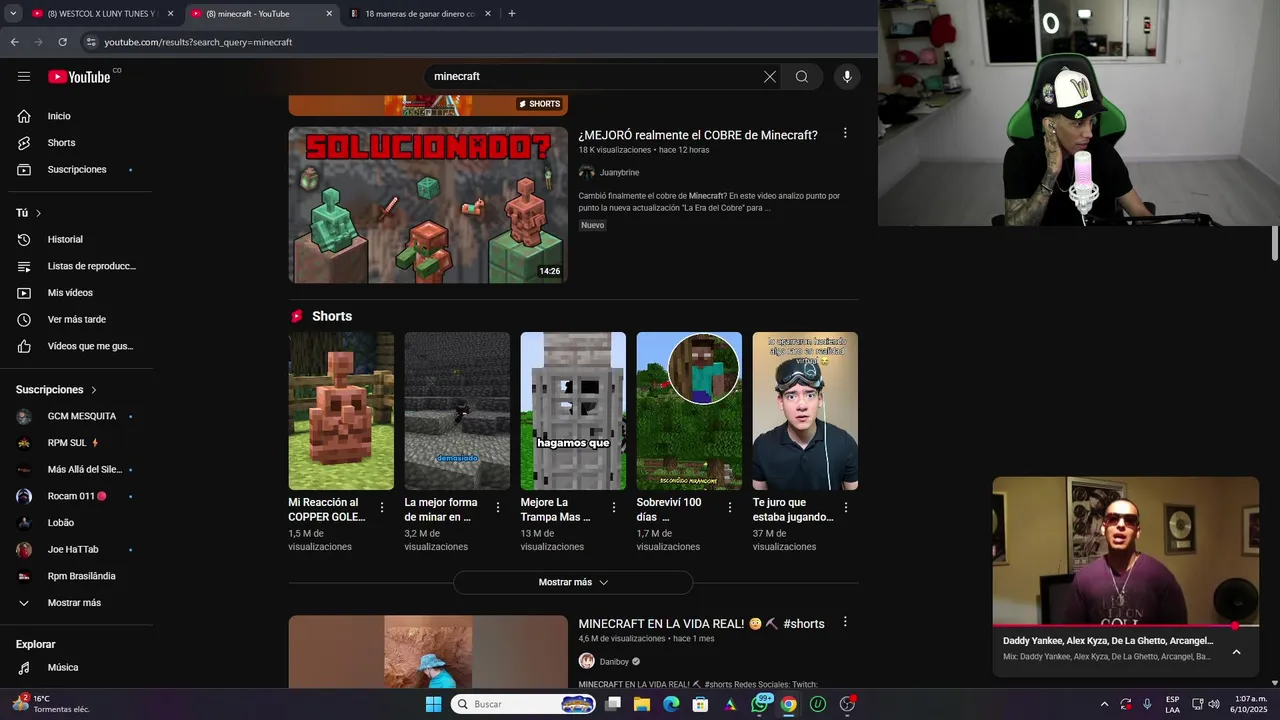Viewport: 1280px width, 720px height.
Task: Expand Suscripciones section header
Action: click(x=56, y=389)
